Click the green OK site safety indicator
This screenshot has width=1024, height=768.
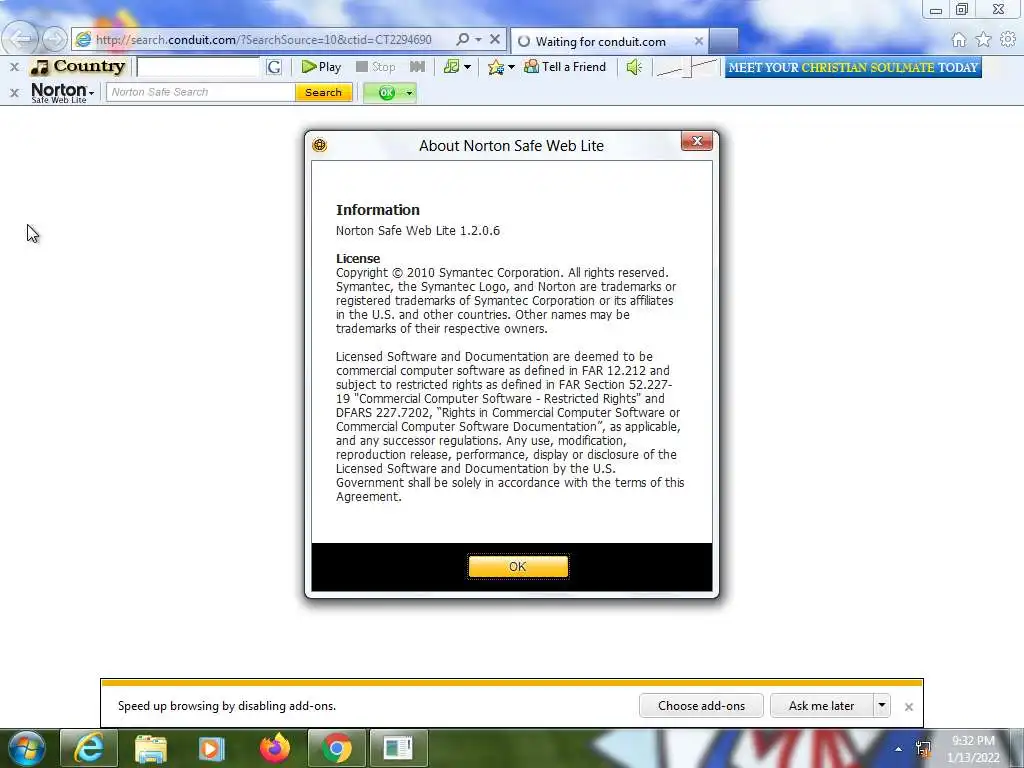click(x=387, y=93)
